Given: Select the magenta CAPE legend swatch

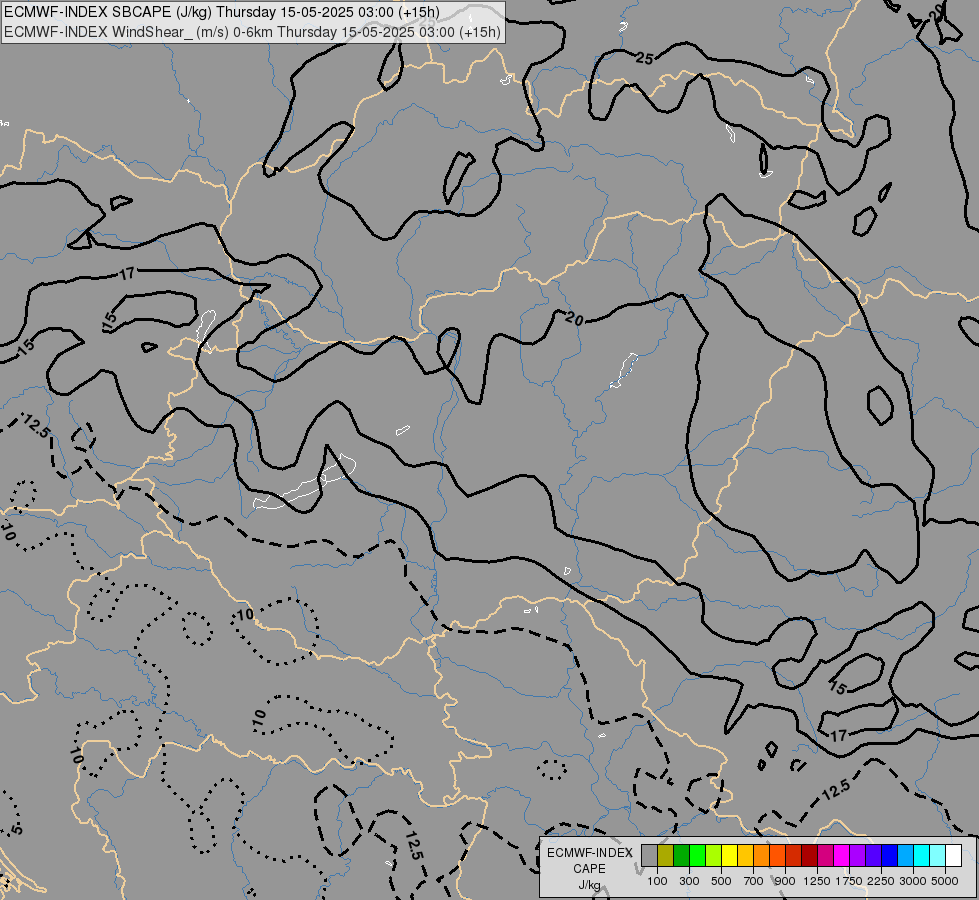Looking at the screenshot, I should click(842, 856).
